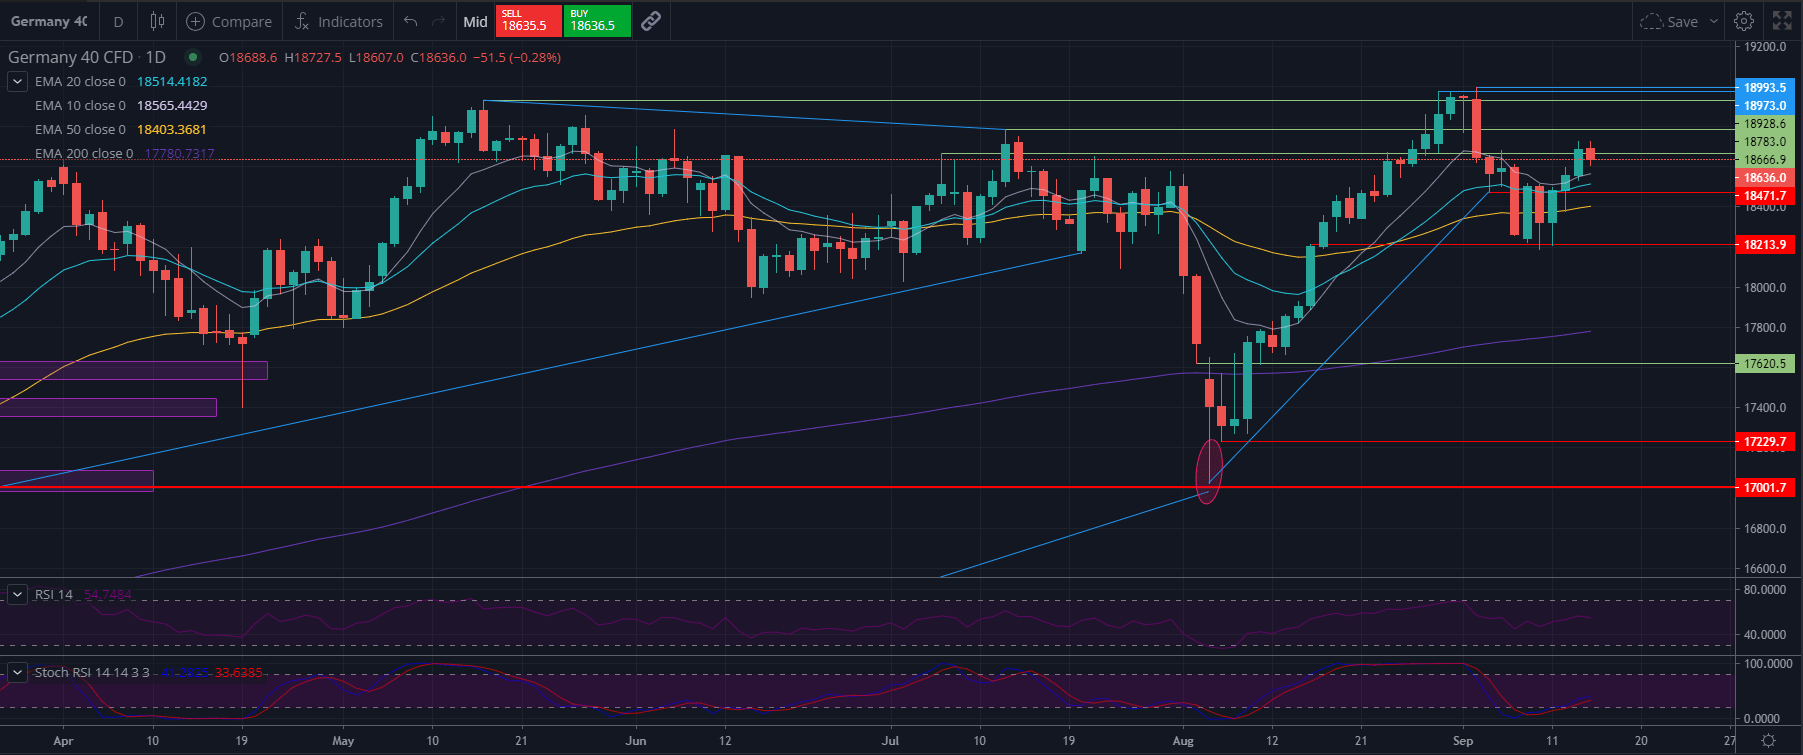
Task: Open the Indicators list
Action: click(338, 21)
